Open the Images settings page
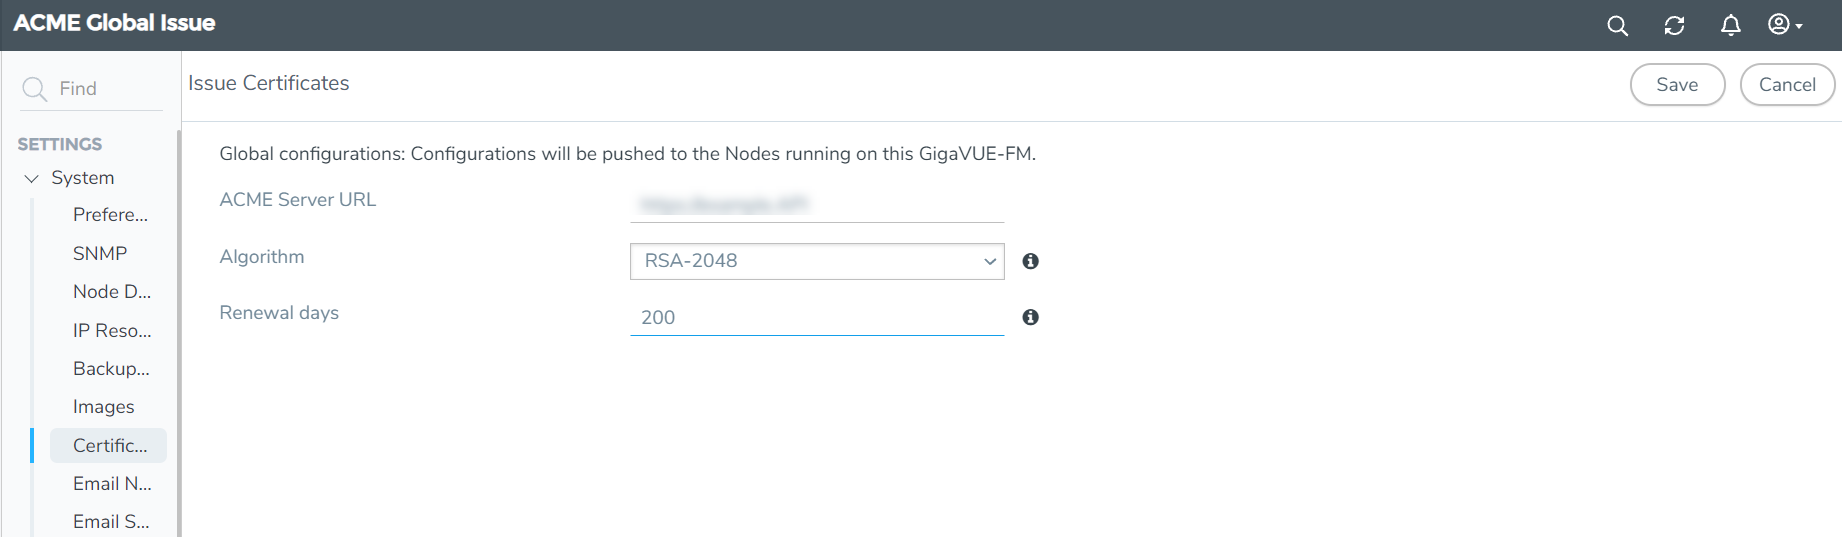The height and width of the screenshot is (537, 1842). click(103, 407)
